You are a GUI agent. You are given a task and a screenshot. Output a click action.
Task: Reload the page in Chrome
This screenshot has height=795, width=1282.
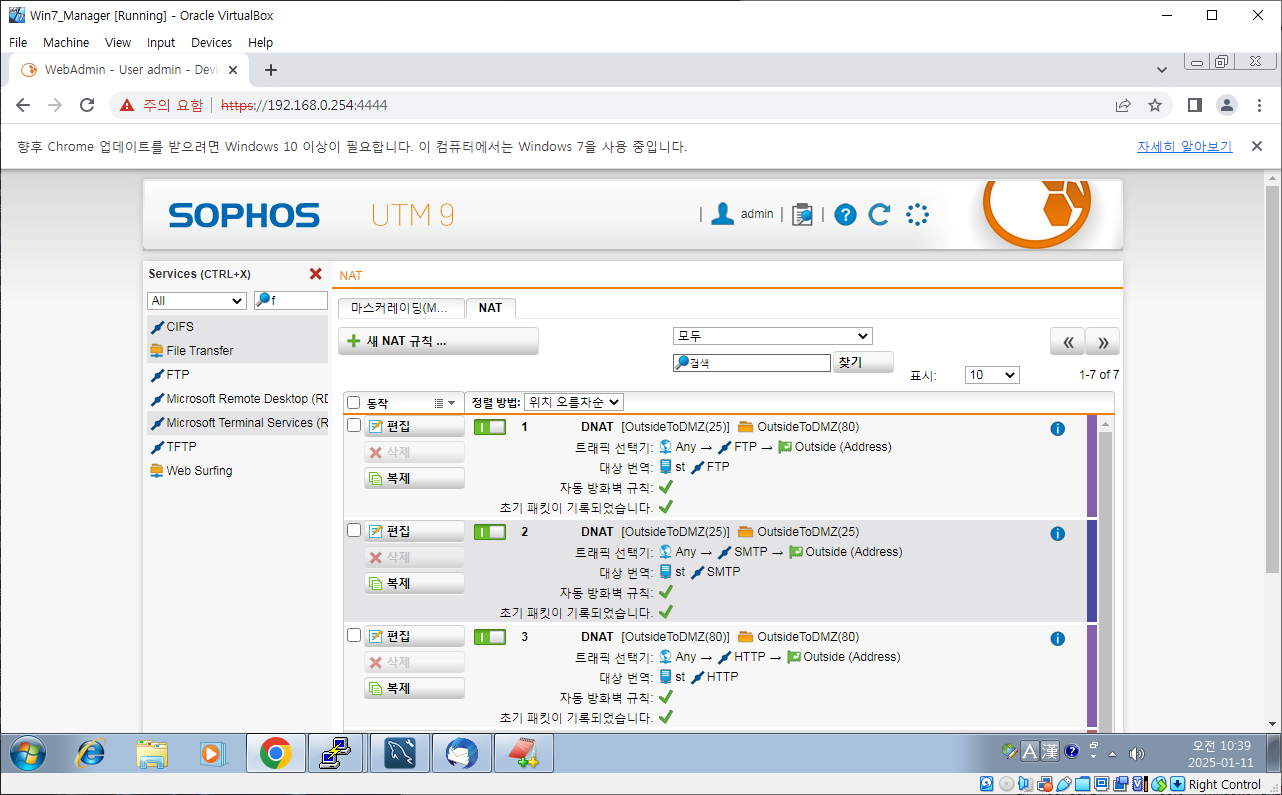(87, 105)
